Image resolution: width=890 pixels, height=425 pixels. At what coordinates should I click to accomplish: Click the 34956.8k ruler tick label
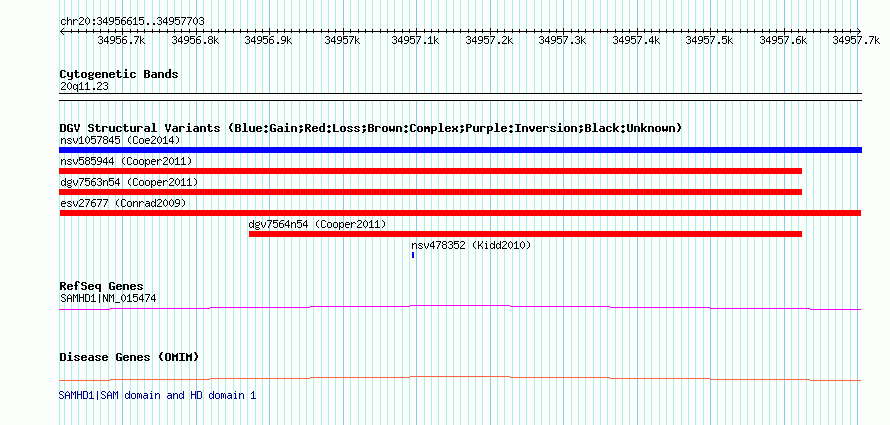pyautogui.click(x=195, y=40)
